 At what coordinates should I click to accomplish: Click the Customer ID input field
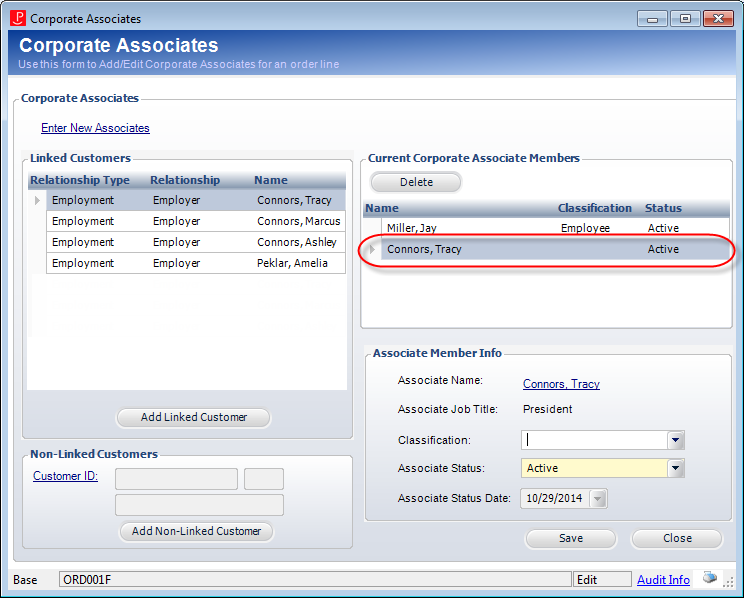tap(176, 479)
